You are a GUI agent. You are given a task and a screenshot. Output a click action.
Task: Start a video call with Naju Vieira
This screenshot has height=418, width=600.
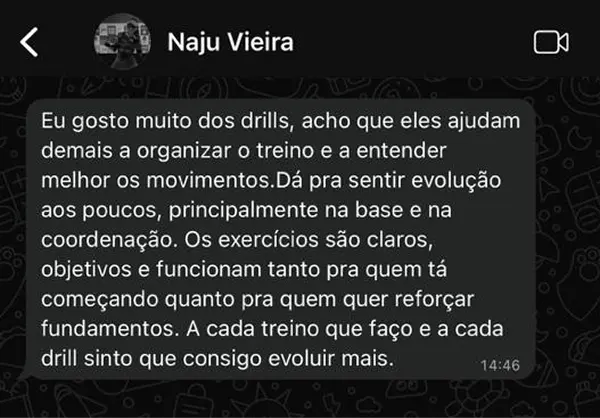[551, 42]
